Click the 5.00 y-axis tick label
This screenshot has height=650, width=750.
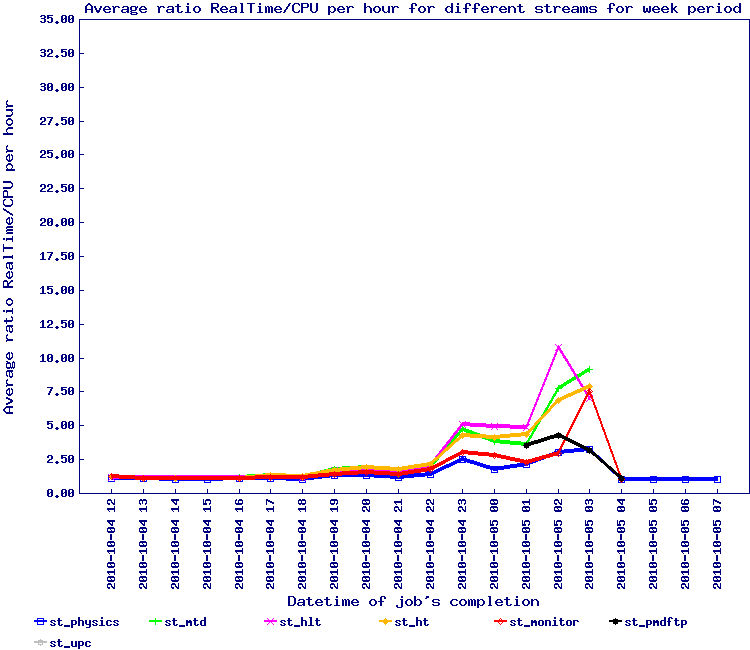pyautogui.click(x=60, y=426)
